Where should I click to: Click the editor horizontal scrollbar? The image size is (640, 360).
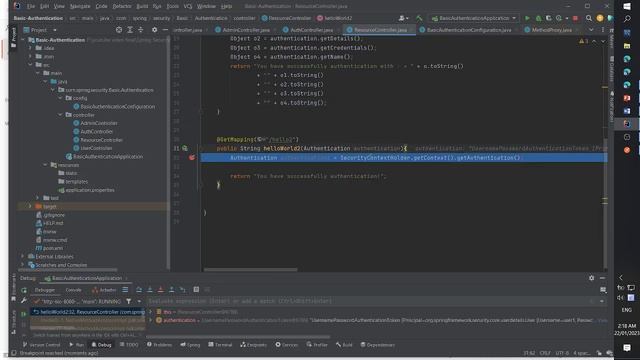[251, 269]
